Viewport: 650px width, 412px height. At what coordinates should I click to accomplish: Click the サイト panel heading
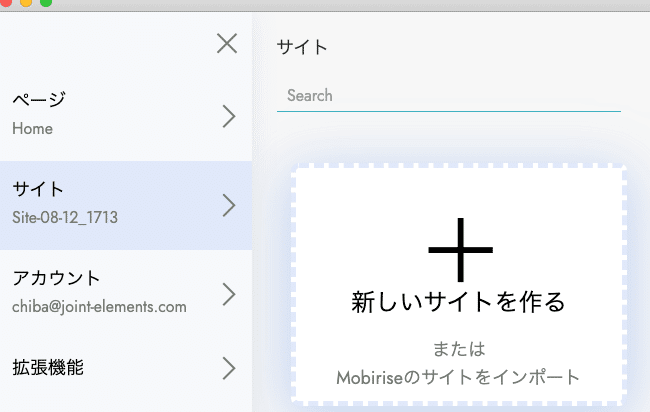click(302, 47)
